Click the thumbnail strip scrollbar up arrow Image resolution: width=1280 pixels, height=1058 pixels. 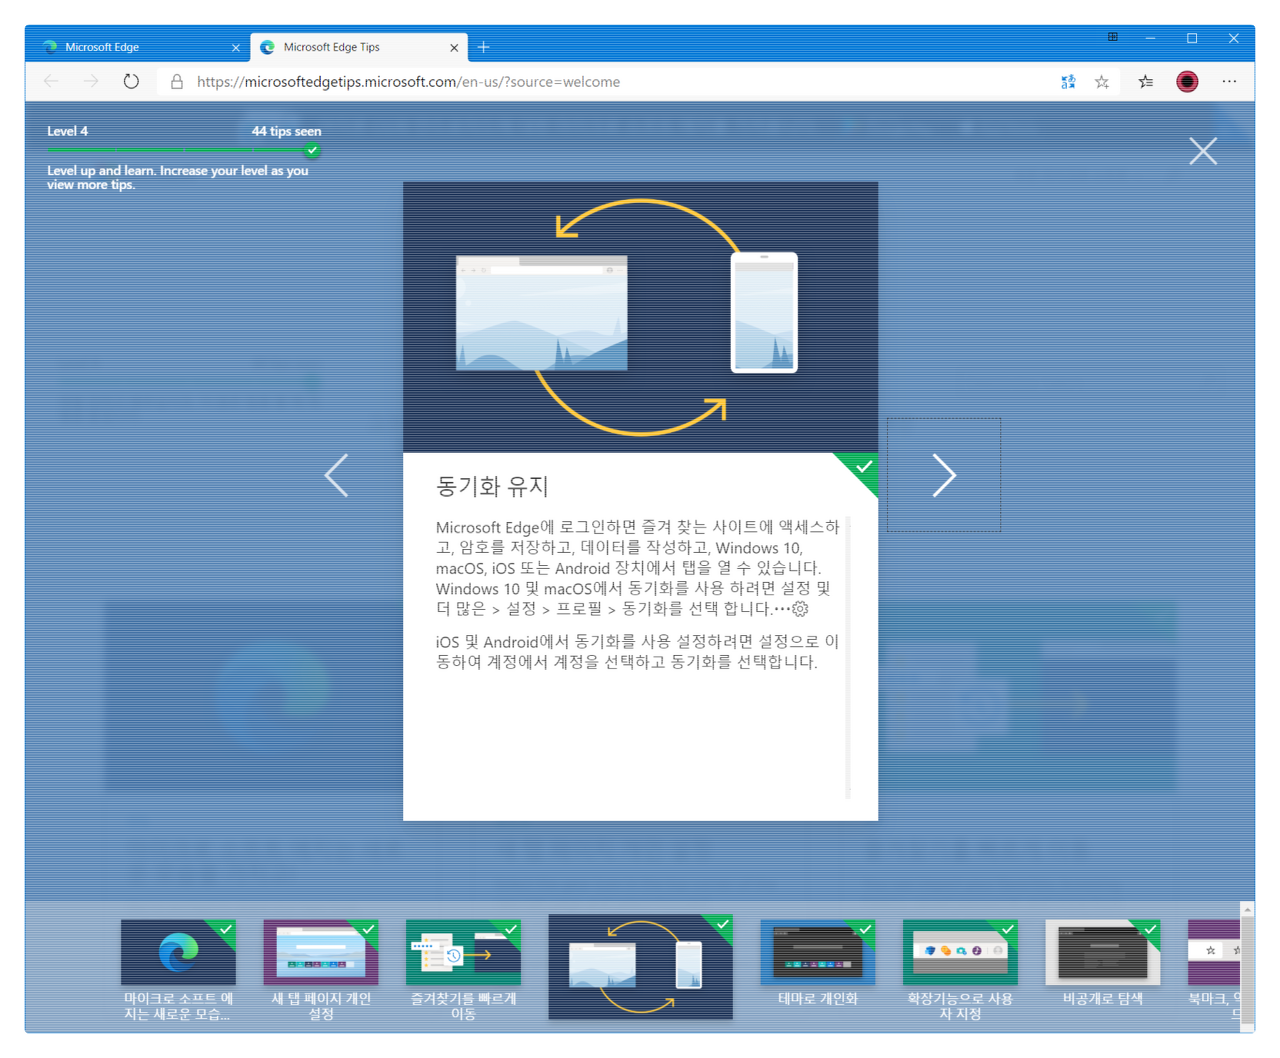(x=1246, y=909)
